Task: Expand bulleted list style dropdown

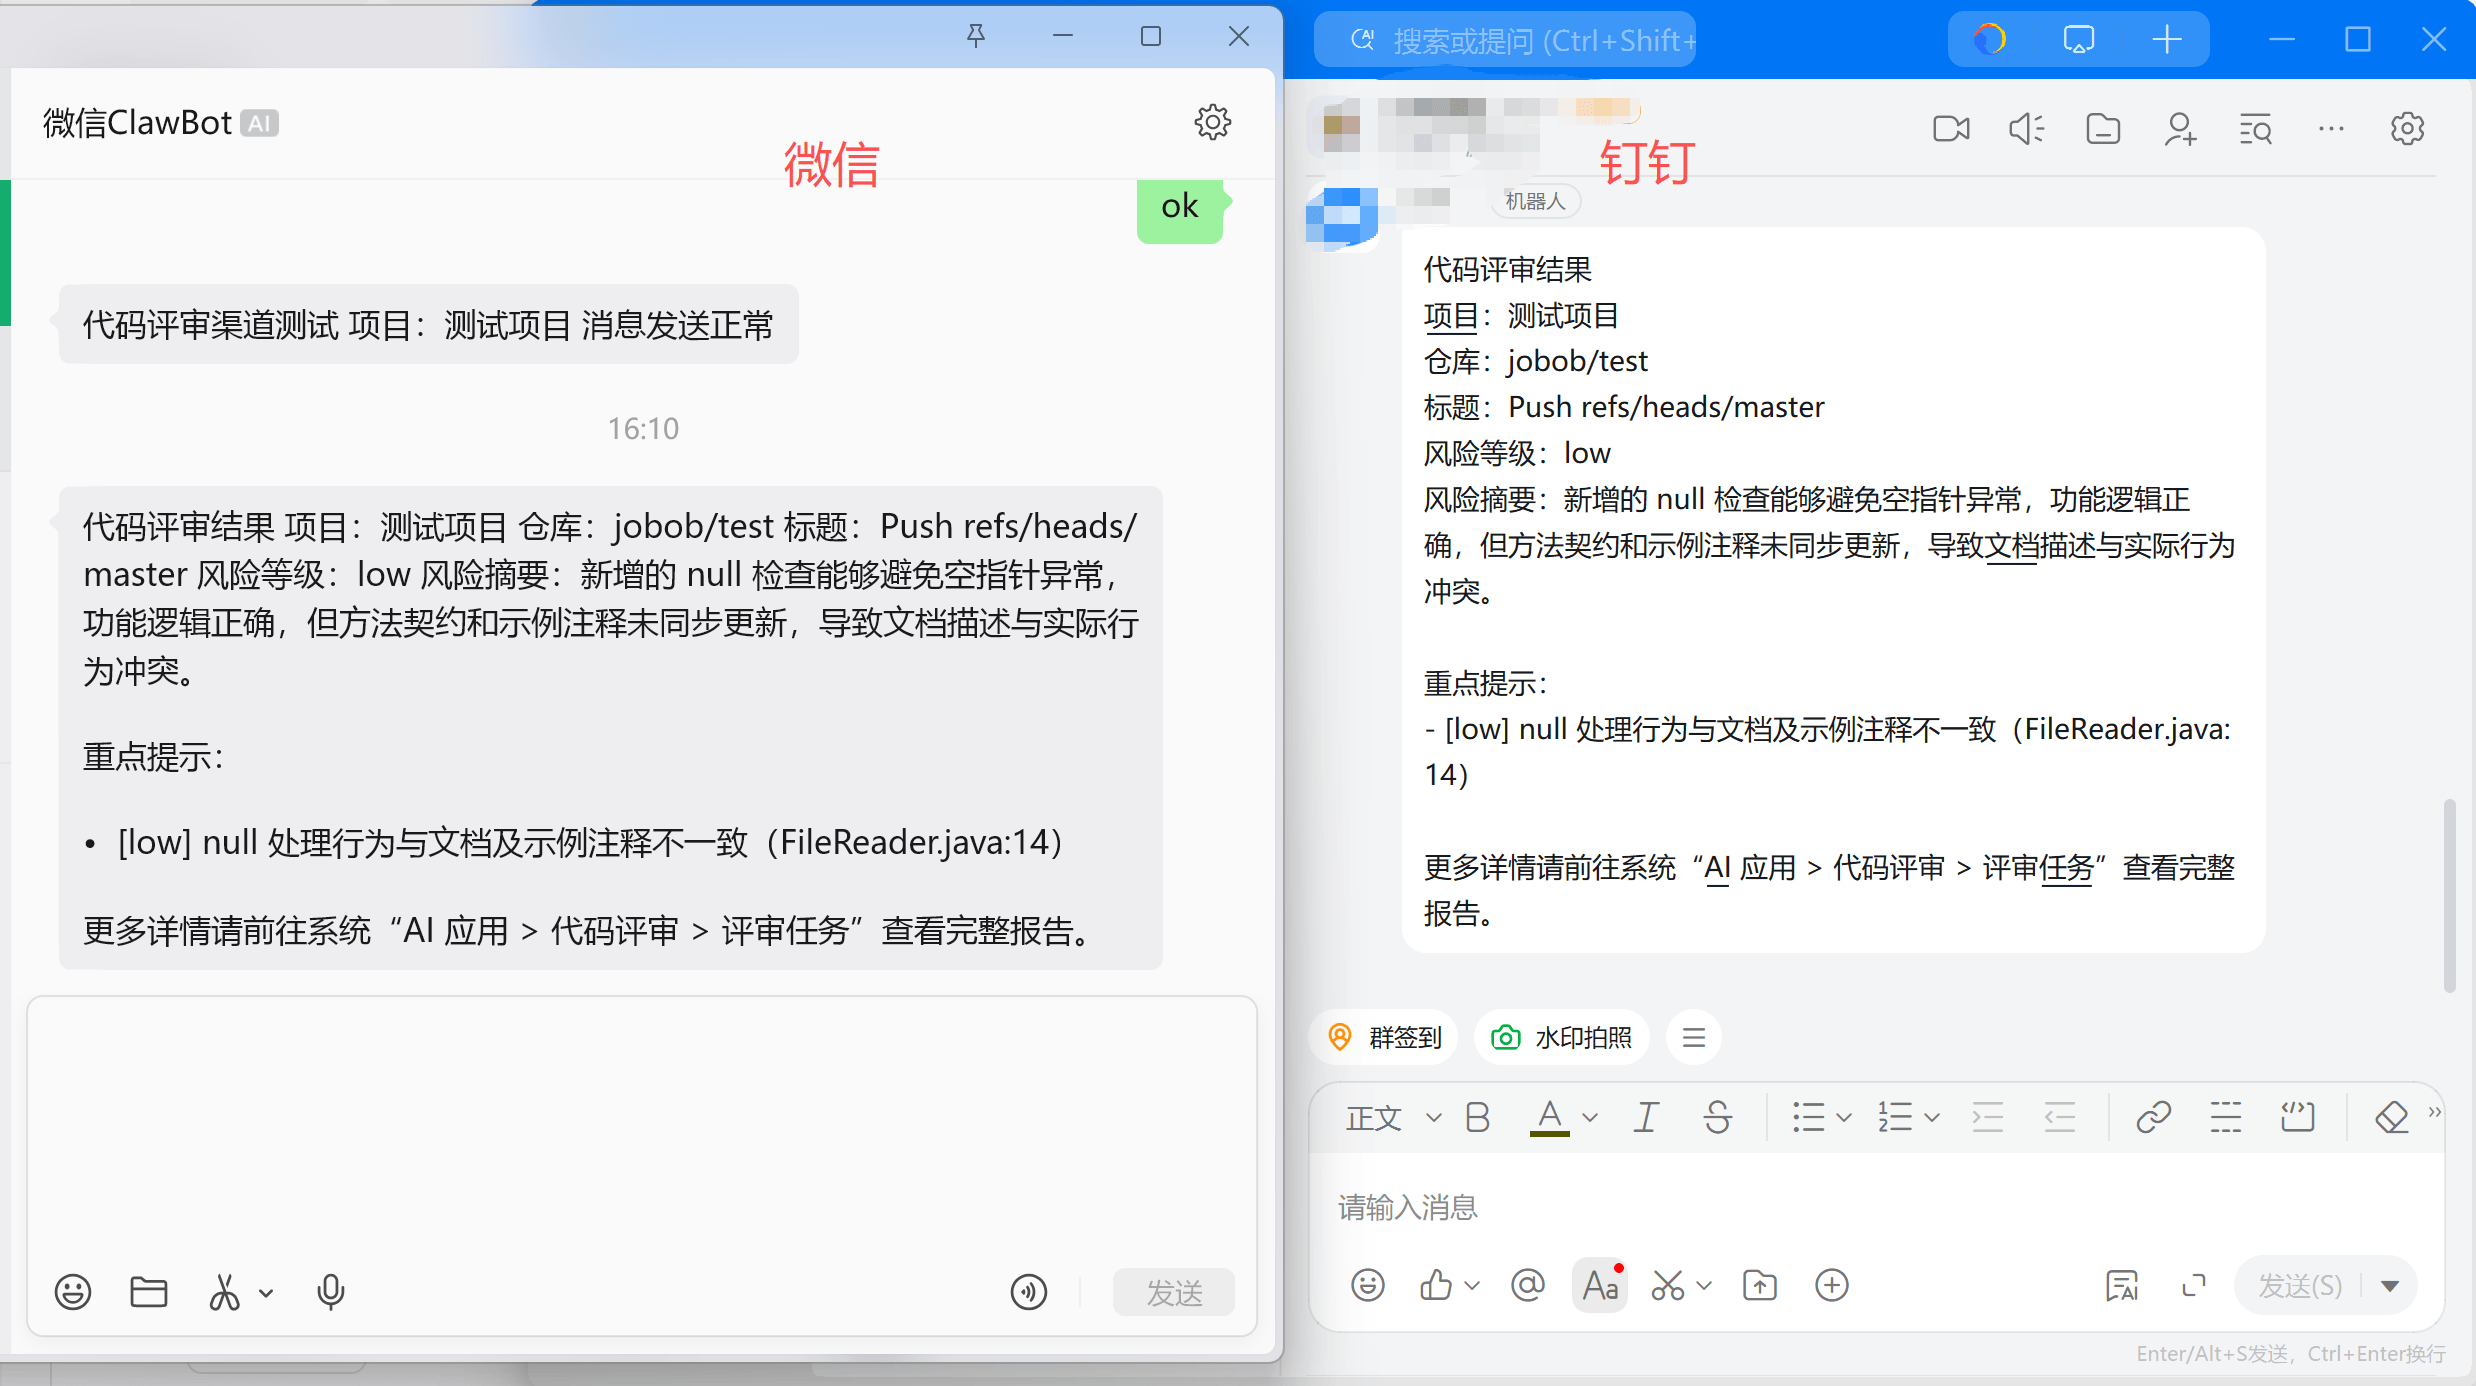Action: tap(1845, 1118)
